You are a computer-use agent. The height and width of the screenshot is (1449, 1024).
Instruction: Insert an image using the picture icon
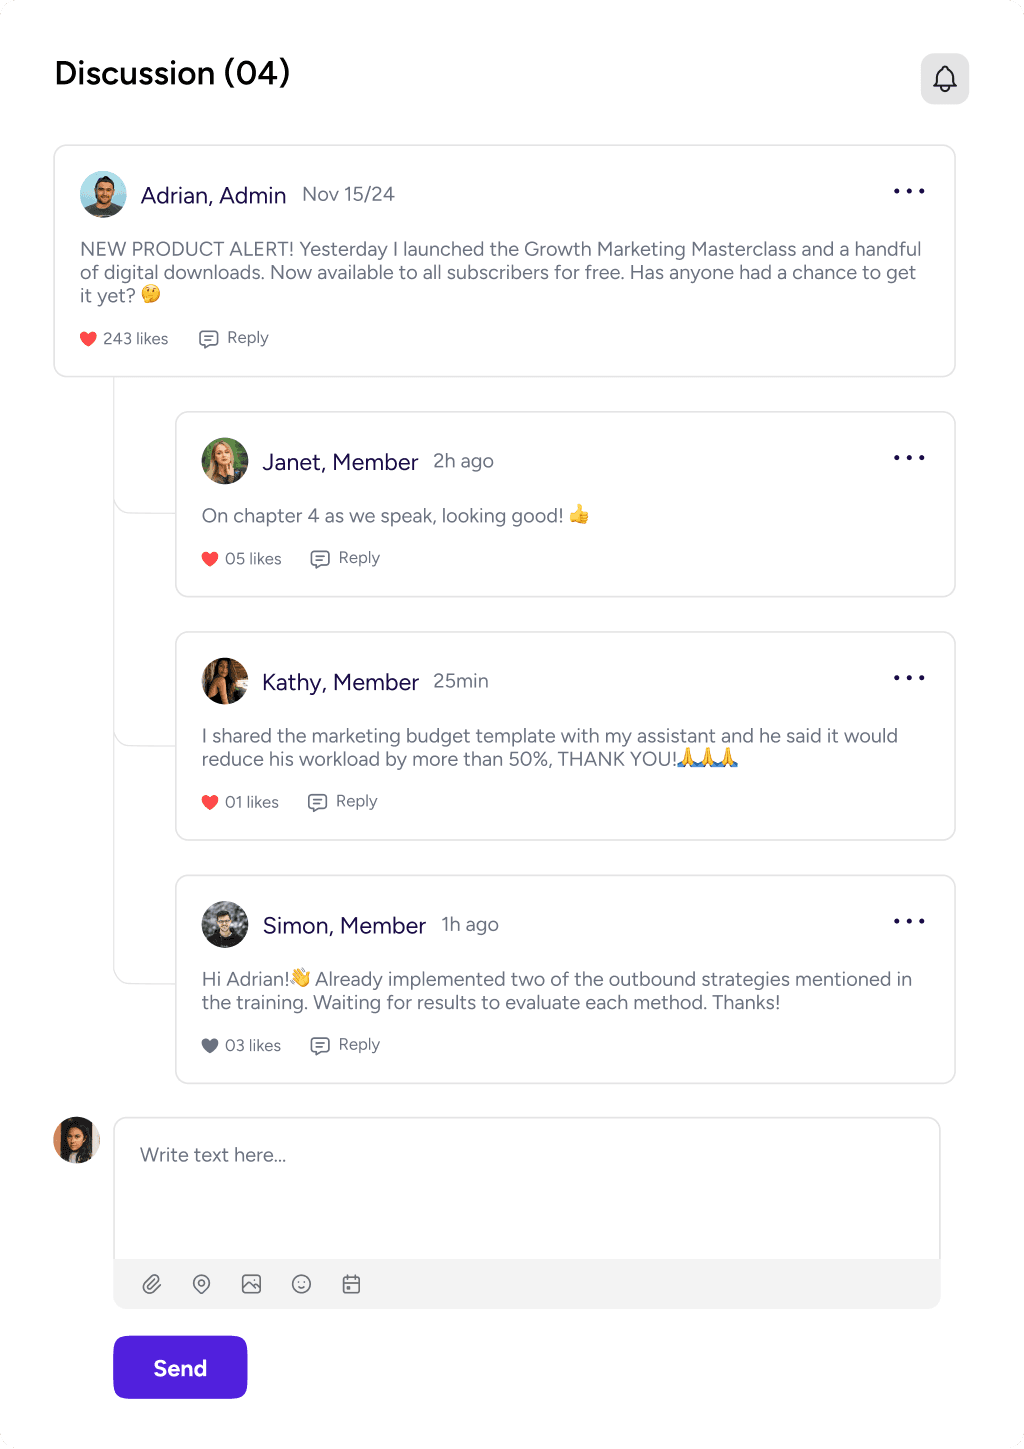pos(251,1284)
